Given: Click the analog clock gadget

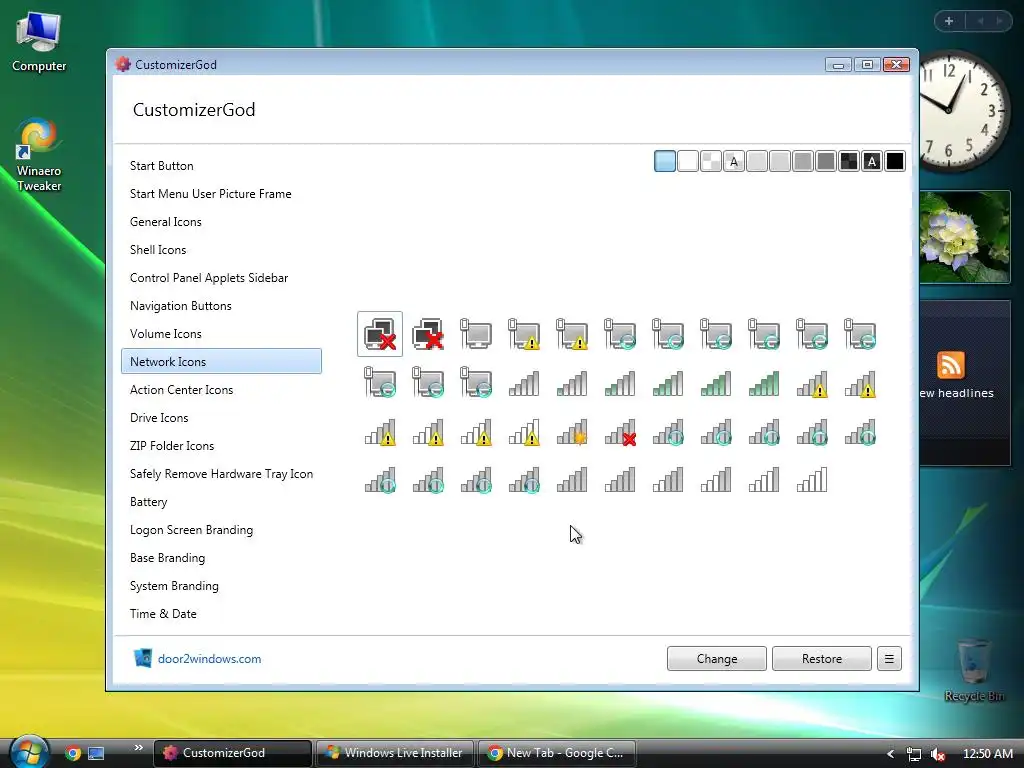Looking at the screenshot, I should [x=964, y=112].
